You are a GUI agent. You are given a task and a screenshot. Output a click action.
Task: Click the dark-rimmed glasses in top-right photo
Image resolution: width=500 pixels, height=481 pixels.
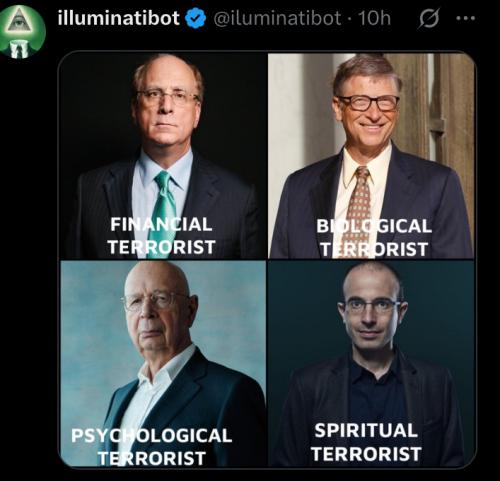pyautogui.click(x=368, y=103)
